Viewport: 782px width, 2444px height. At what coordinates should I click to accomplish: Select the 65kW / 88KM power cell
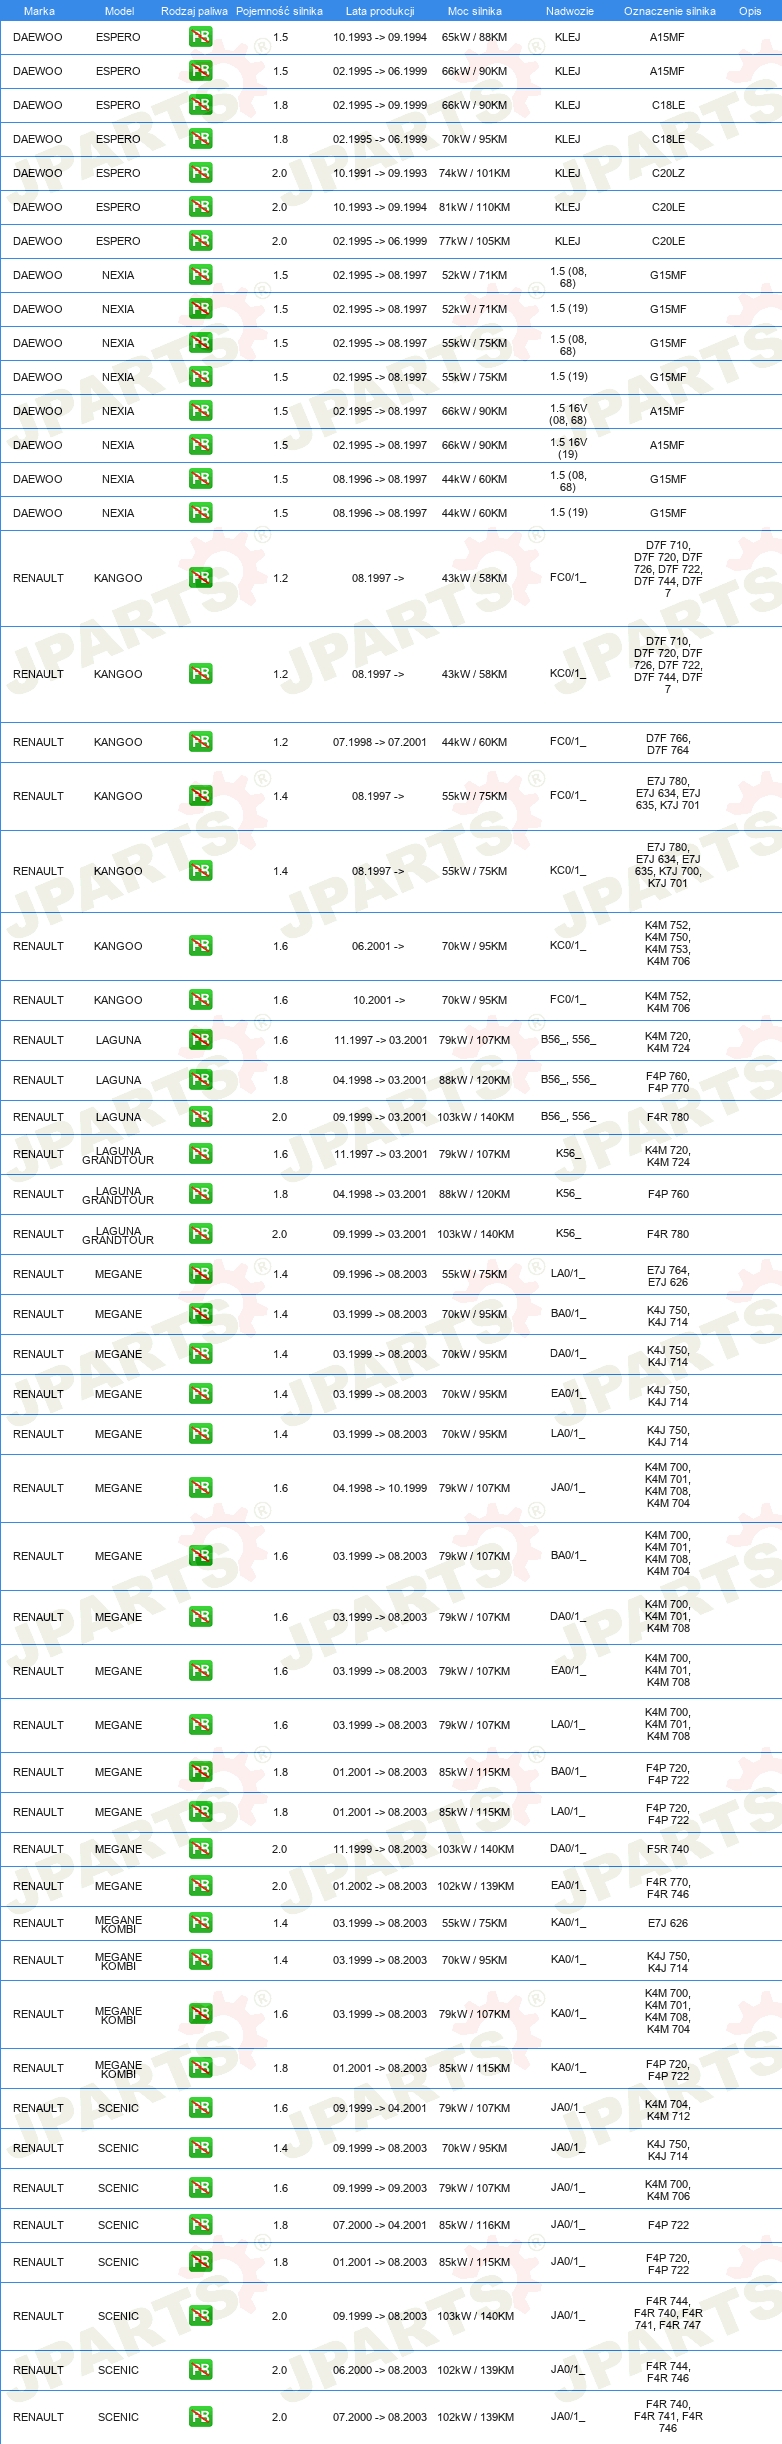pos(474,37)
